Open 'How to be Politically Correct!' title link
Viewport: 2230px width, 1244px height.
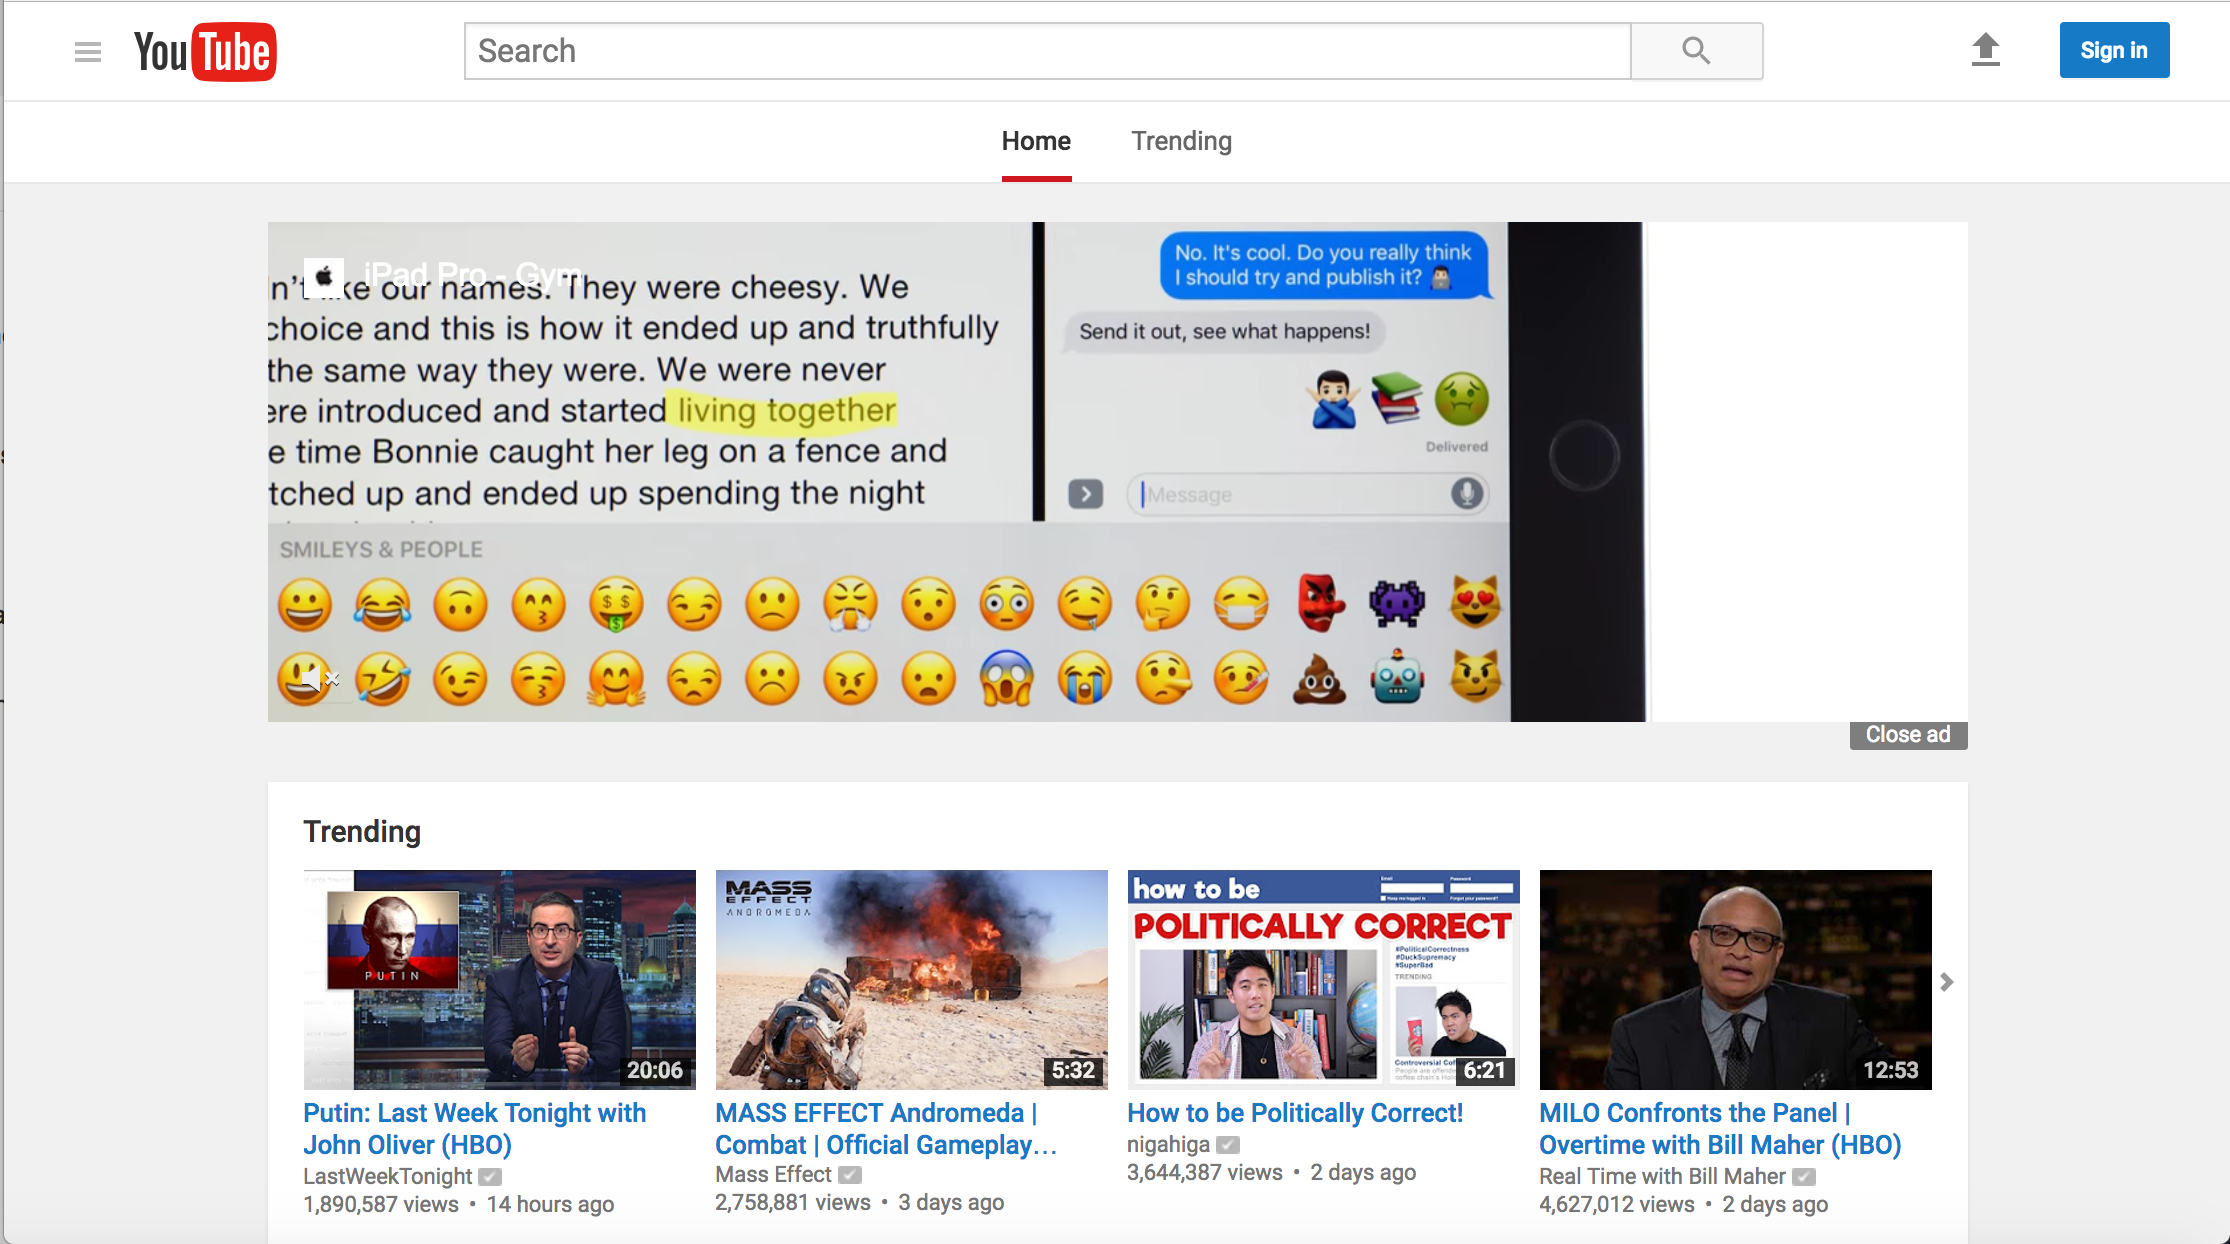(x=1295, y=1113)
